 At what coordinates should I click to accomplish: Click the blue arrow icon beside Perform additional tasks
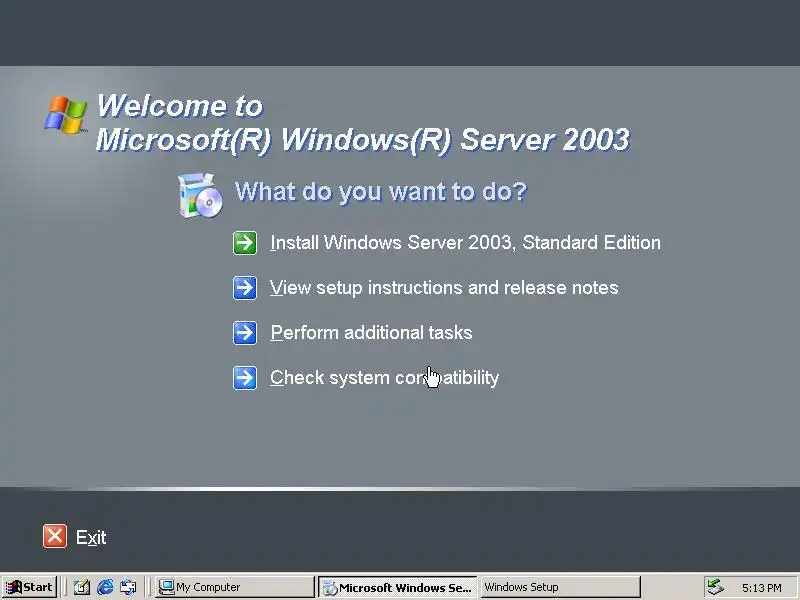[245, 333]
